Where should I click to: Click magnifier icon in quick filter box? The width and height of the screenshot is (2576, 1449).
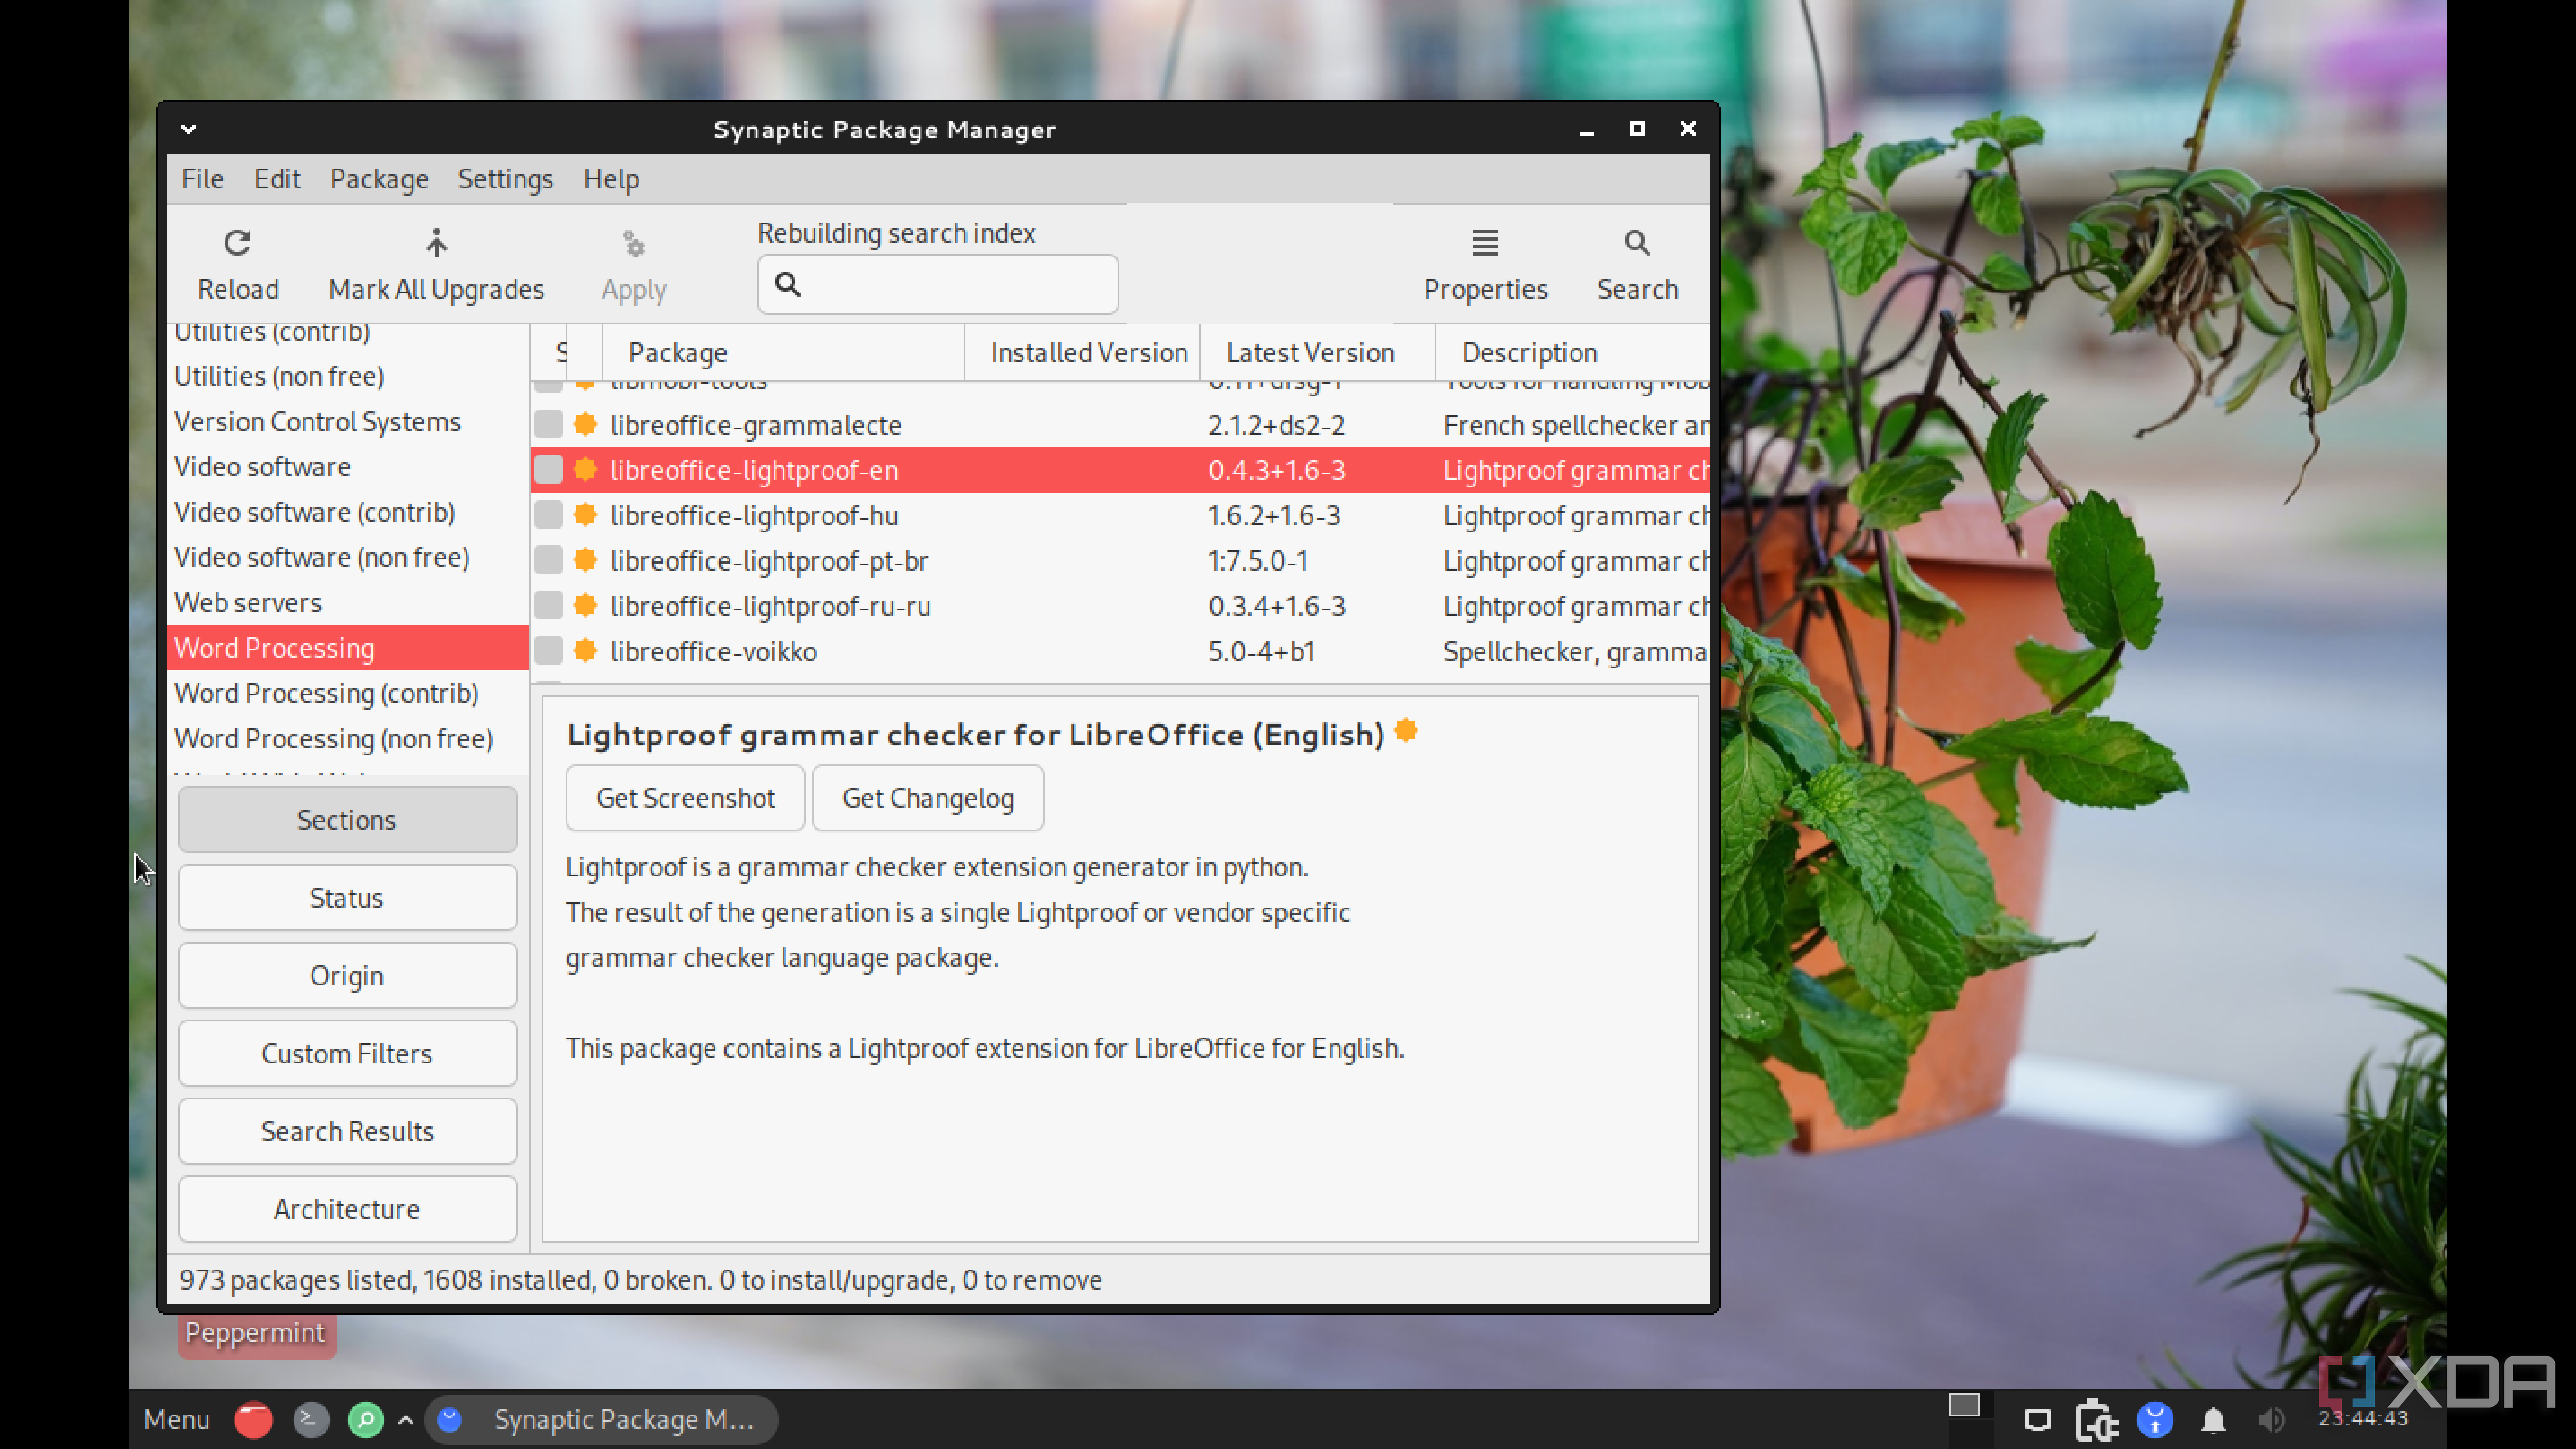tap(788, 285)
